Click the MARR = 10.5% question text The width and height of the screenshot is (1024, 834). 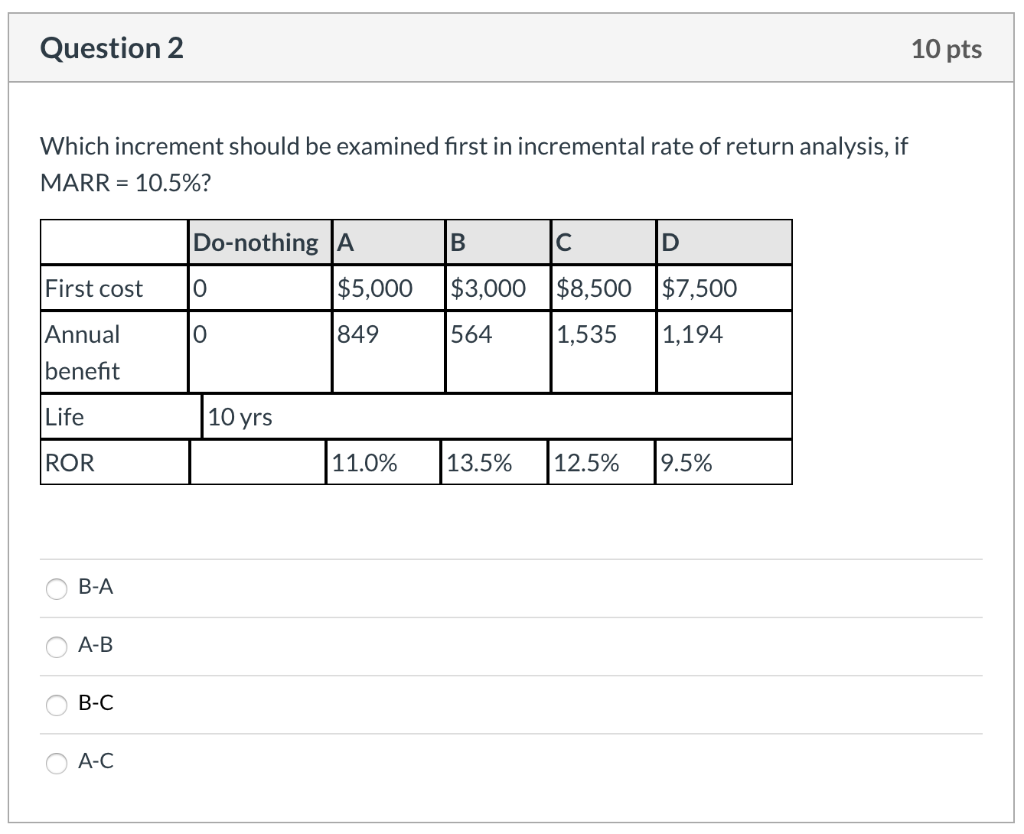pos(125,183)
